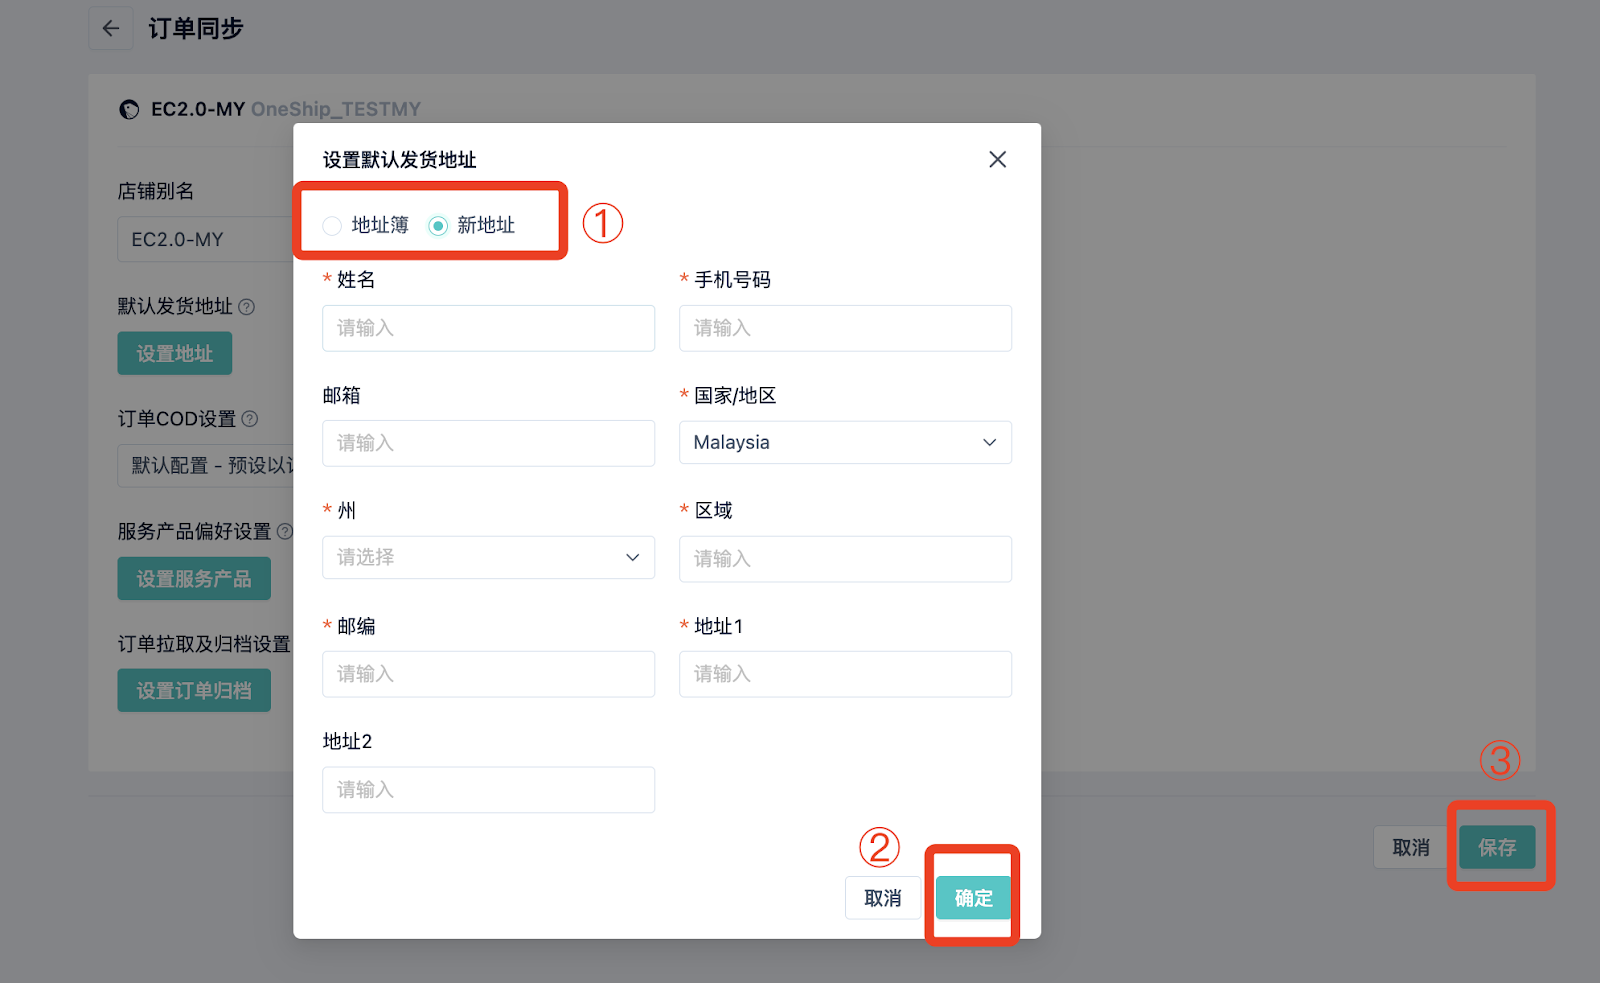
Task: Close the 设置默认发货地址 dialog with X
Action: coord(997,160)
